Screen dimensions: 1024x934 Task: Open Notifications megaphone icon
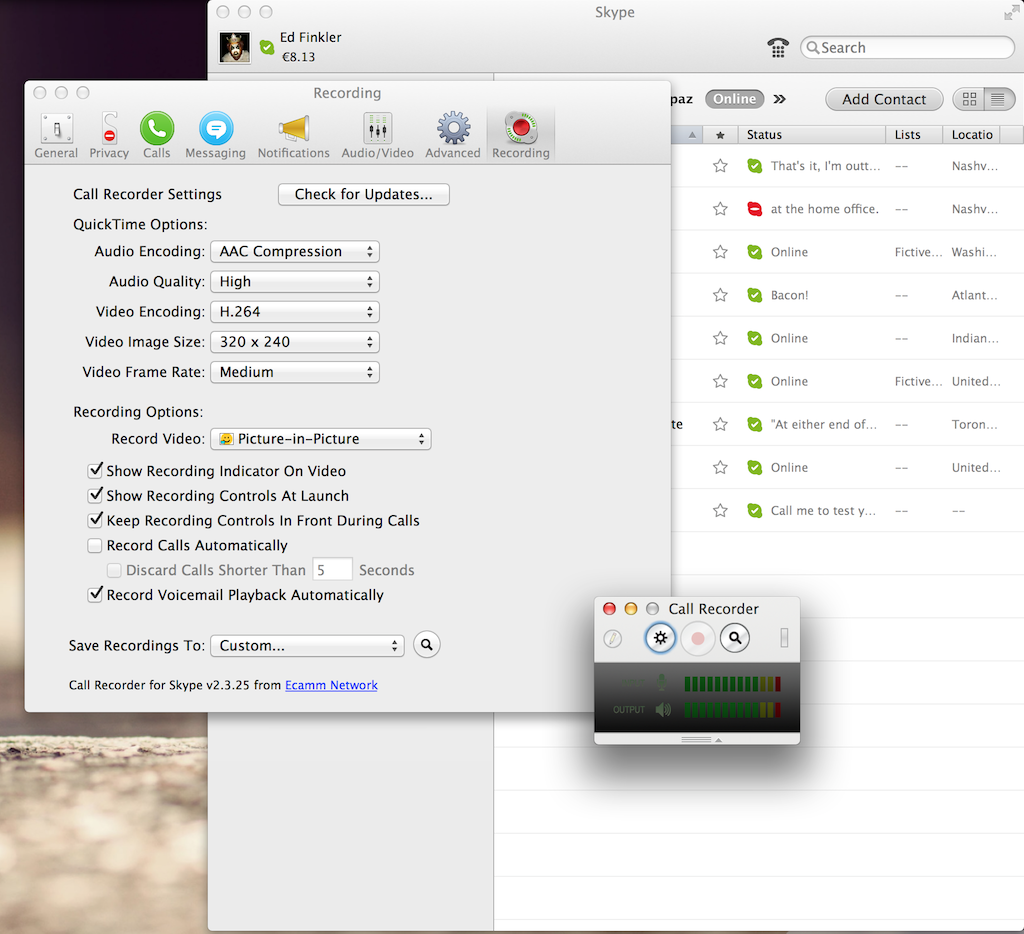point(294,128)
